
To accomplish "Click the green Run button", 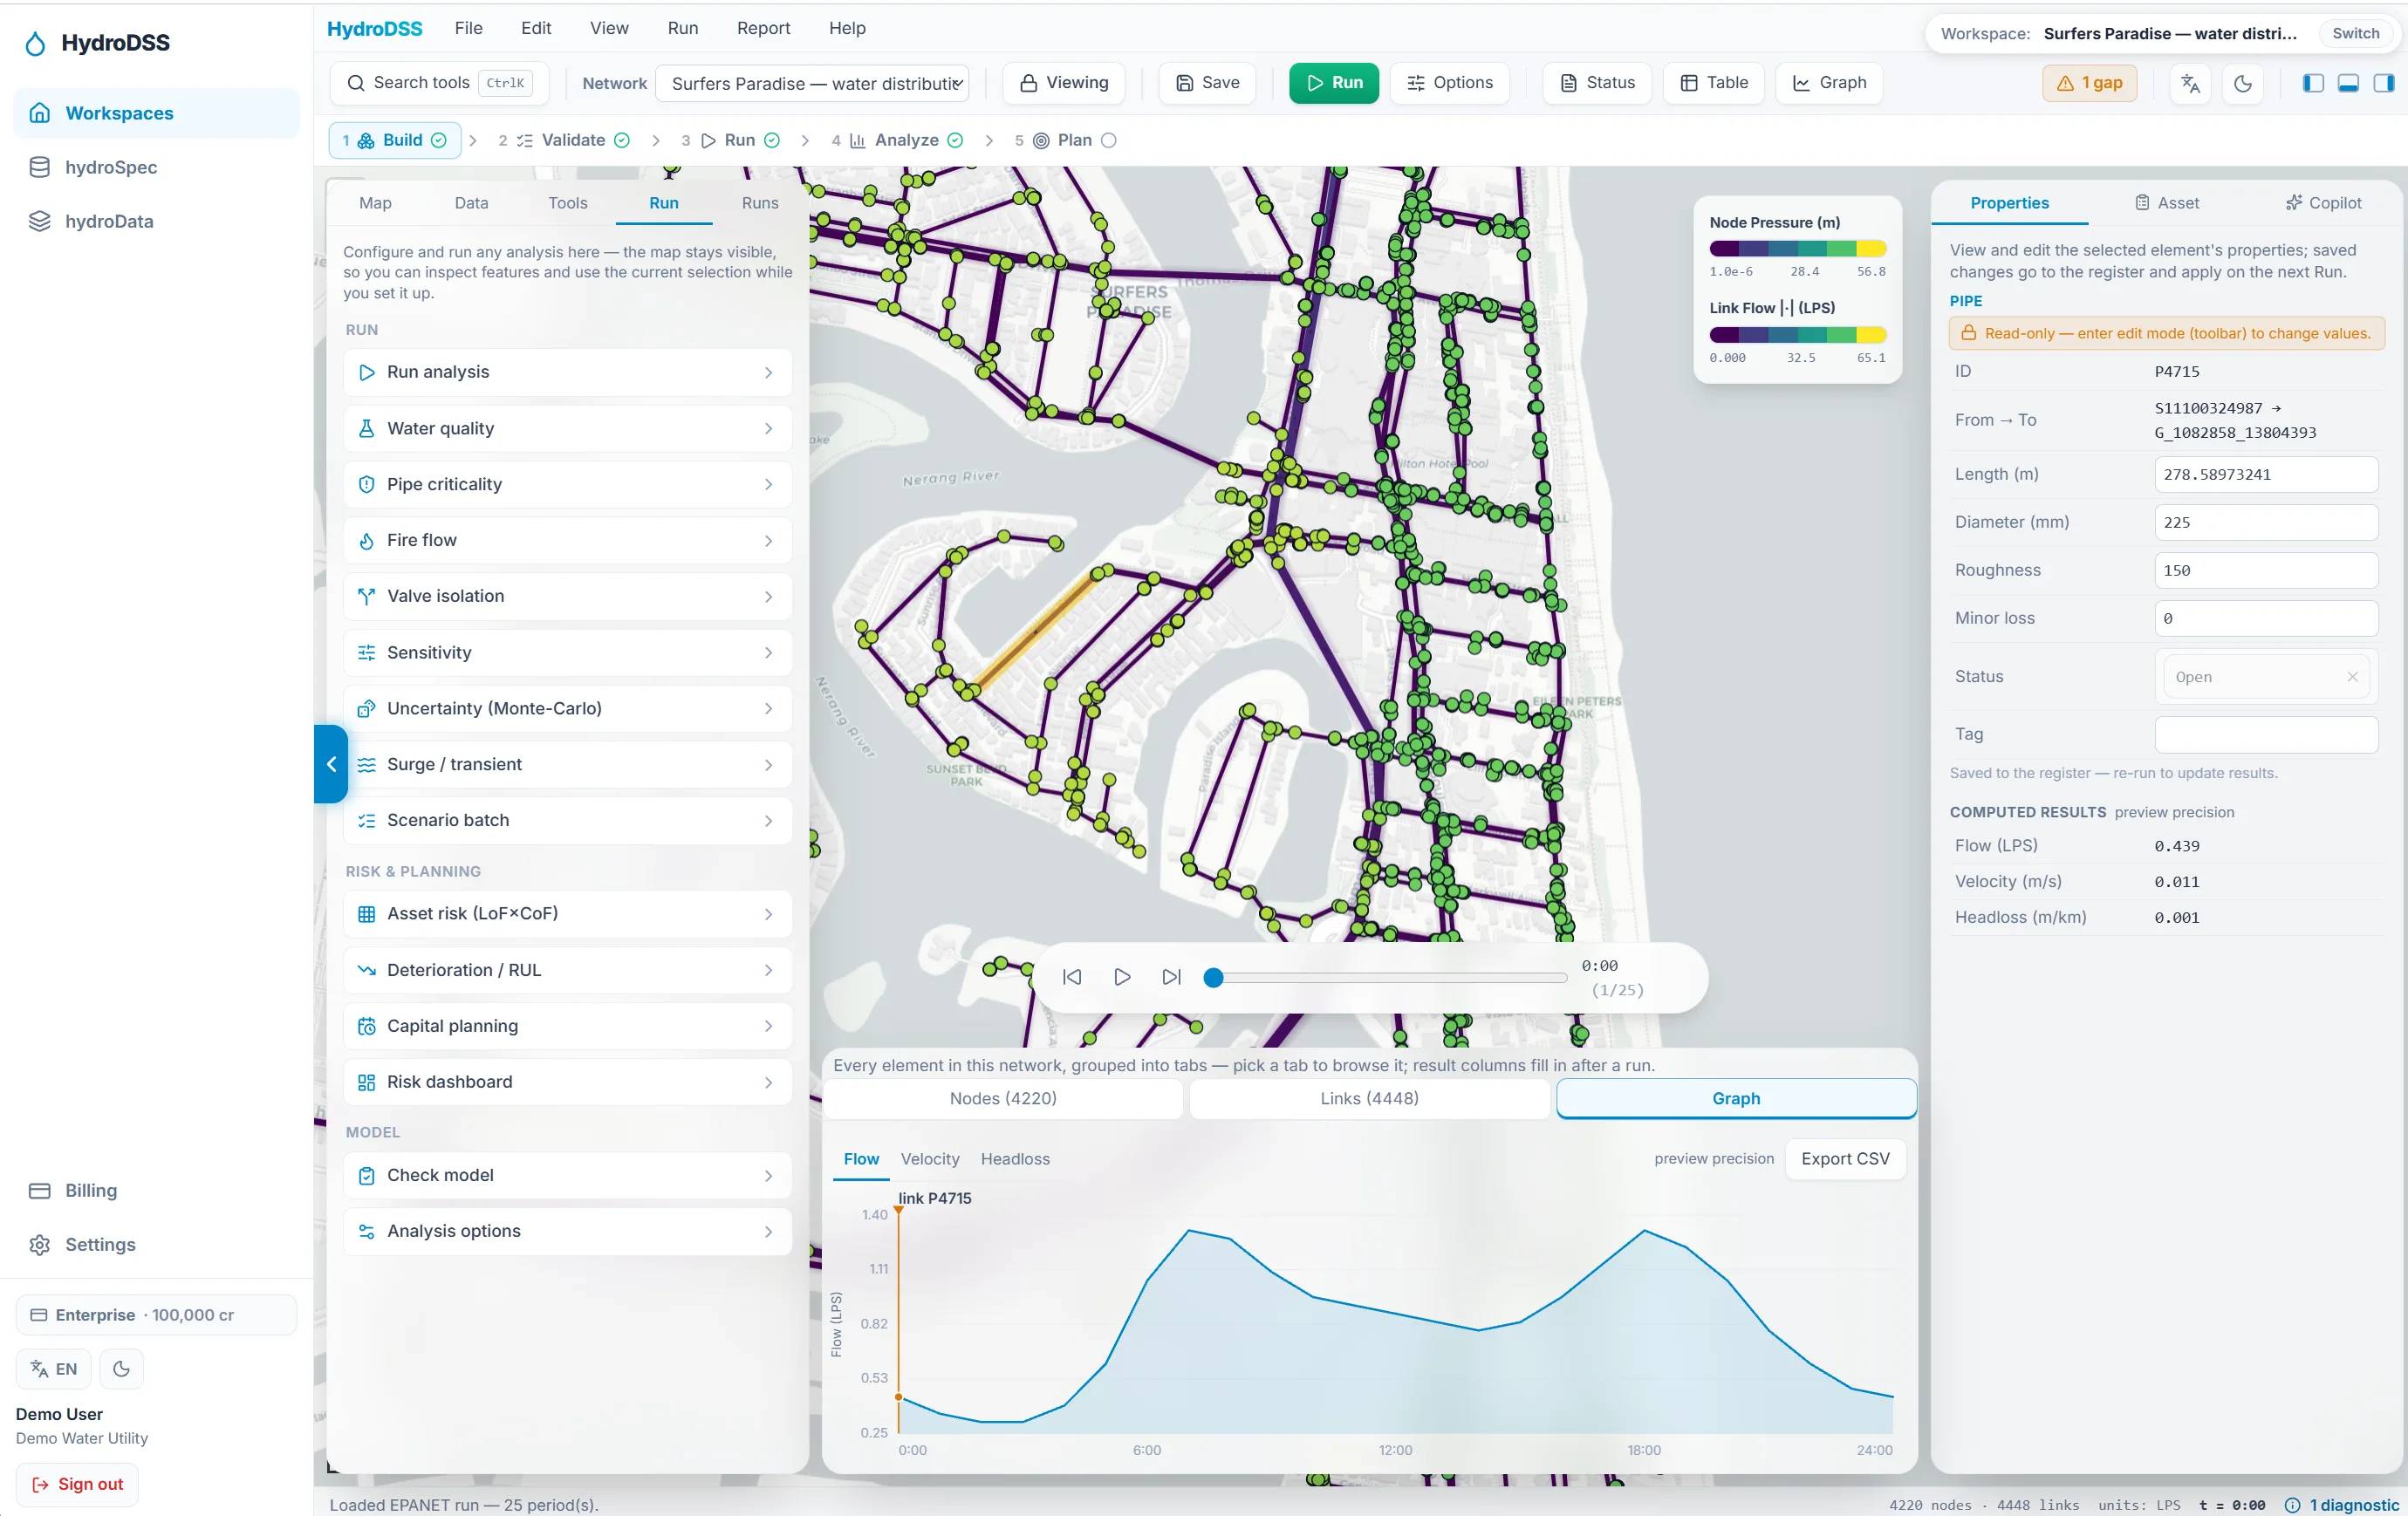I will 1333,83.
